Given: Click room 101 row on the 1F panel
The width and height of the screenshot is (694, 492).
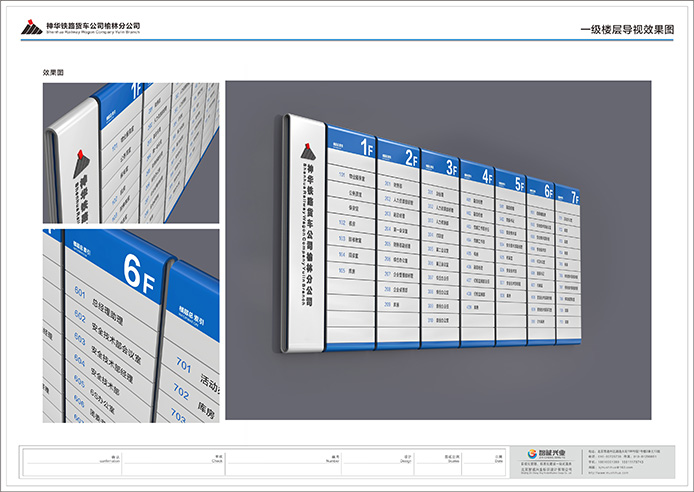Looking at the screenshot, I should [x=351, y=177].
